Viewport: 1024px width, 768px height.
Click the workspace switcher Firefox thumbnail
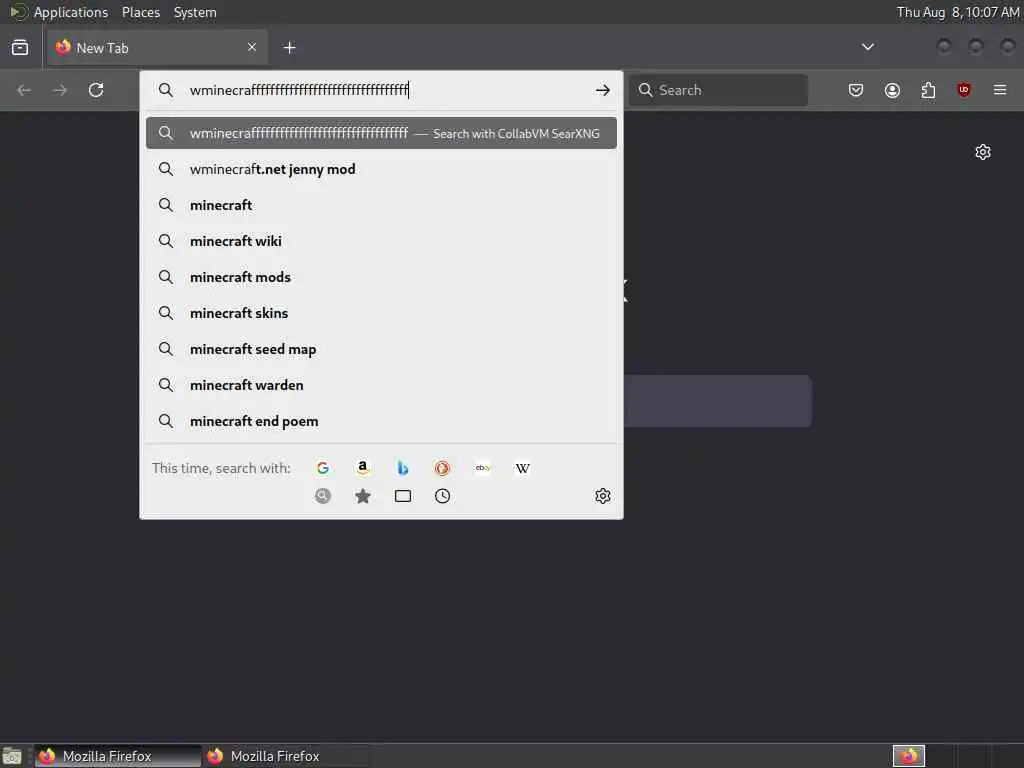tap(908, 756)
